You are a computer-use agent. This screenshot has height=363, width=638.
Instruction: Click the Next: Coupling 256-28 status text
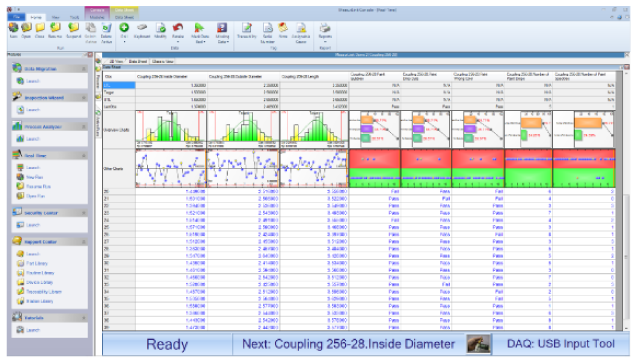coord(348,344)
